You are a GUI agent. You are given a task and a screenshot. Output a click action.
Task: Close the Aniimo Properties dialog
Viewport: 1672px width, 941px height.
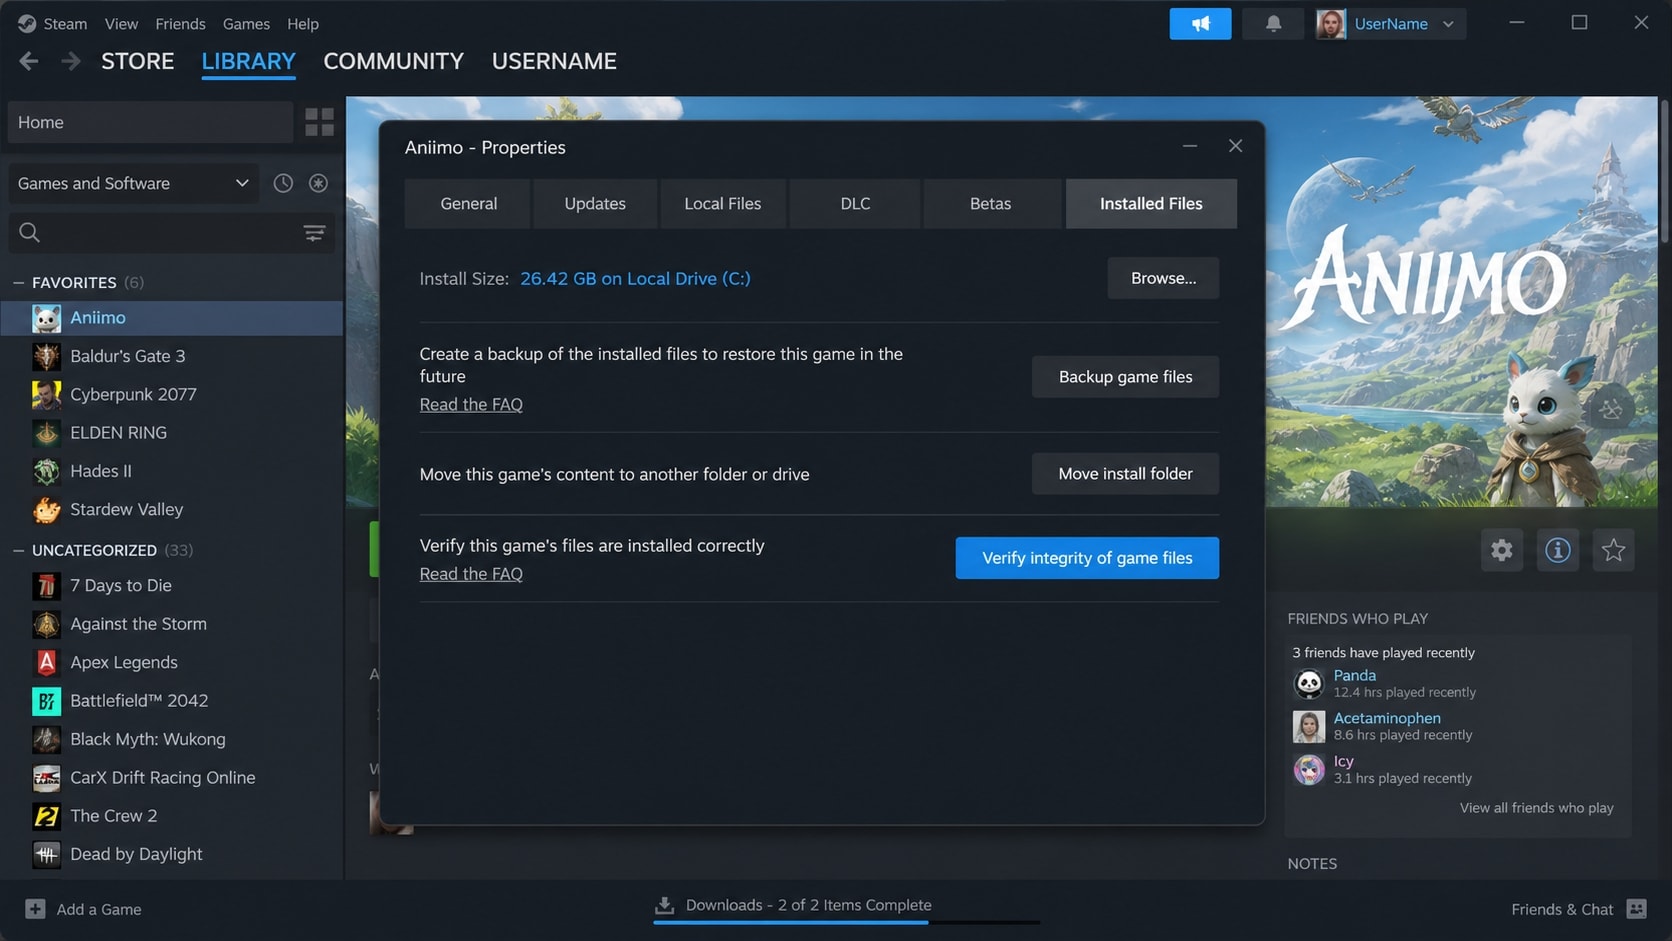pyautogui.click(x=1236, y=146)
